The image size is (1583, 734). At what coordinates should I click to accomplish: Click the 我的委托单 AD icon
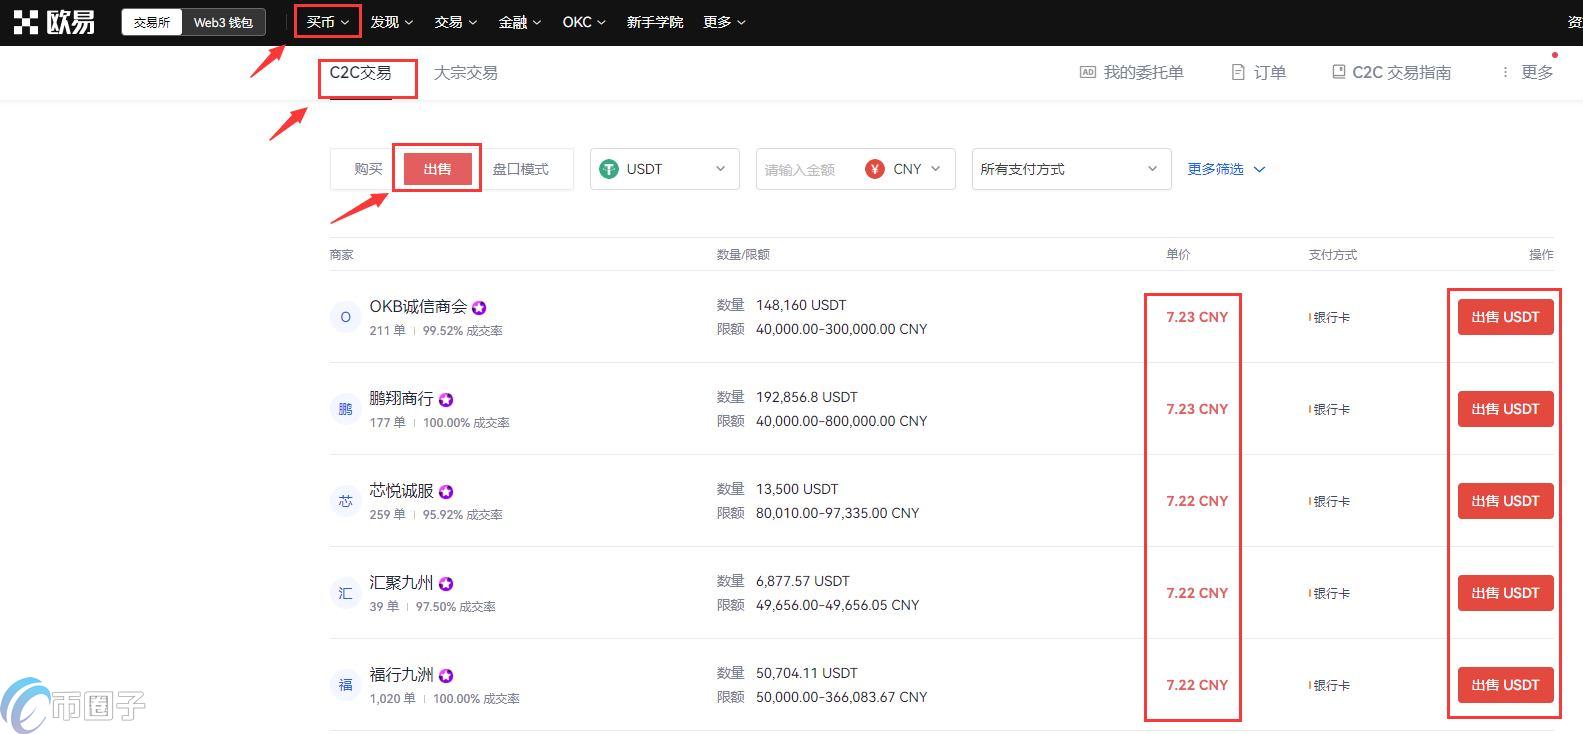coord(1088,72)
